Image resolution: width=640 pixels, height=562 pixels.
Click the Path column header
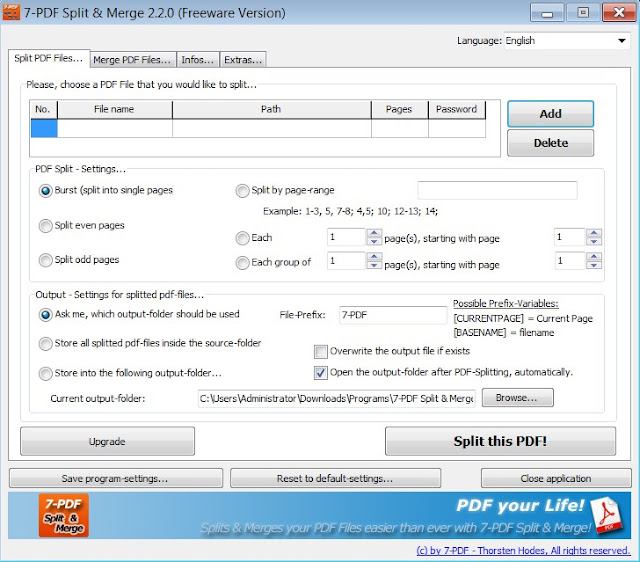pos(271,109)
